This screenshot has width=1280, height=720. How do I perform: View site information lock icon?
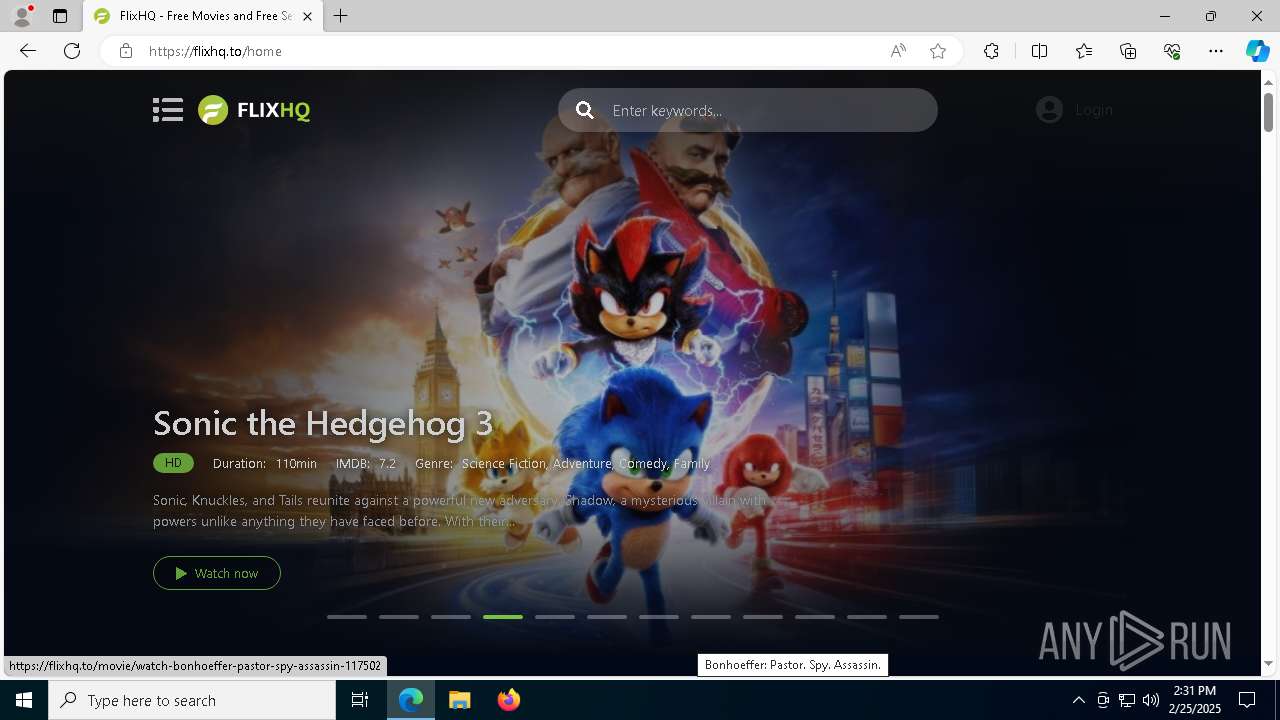click(x=126, y=51)
